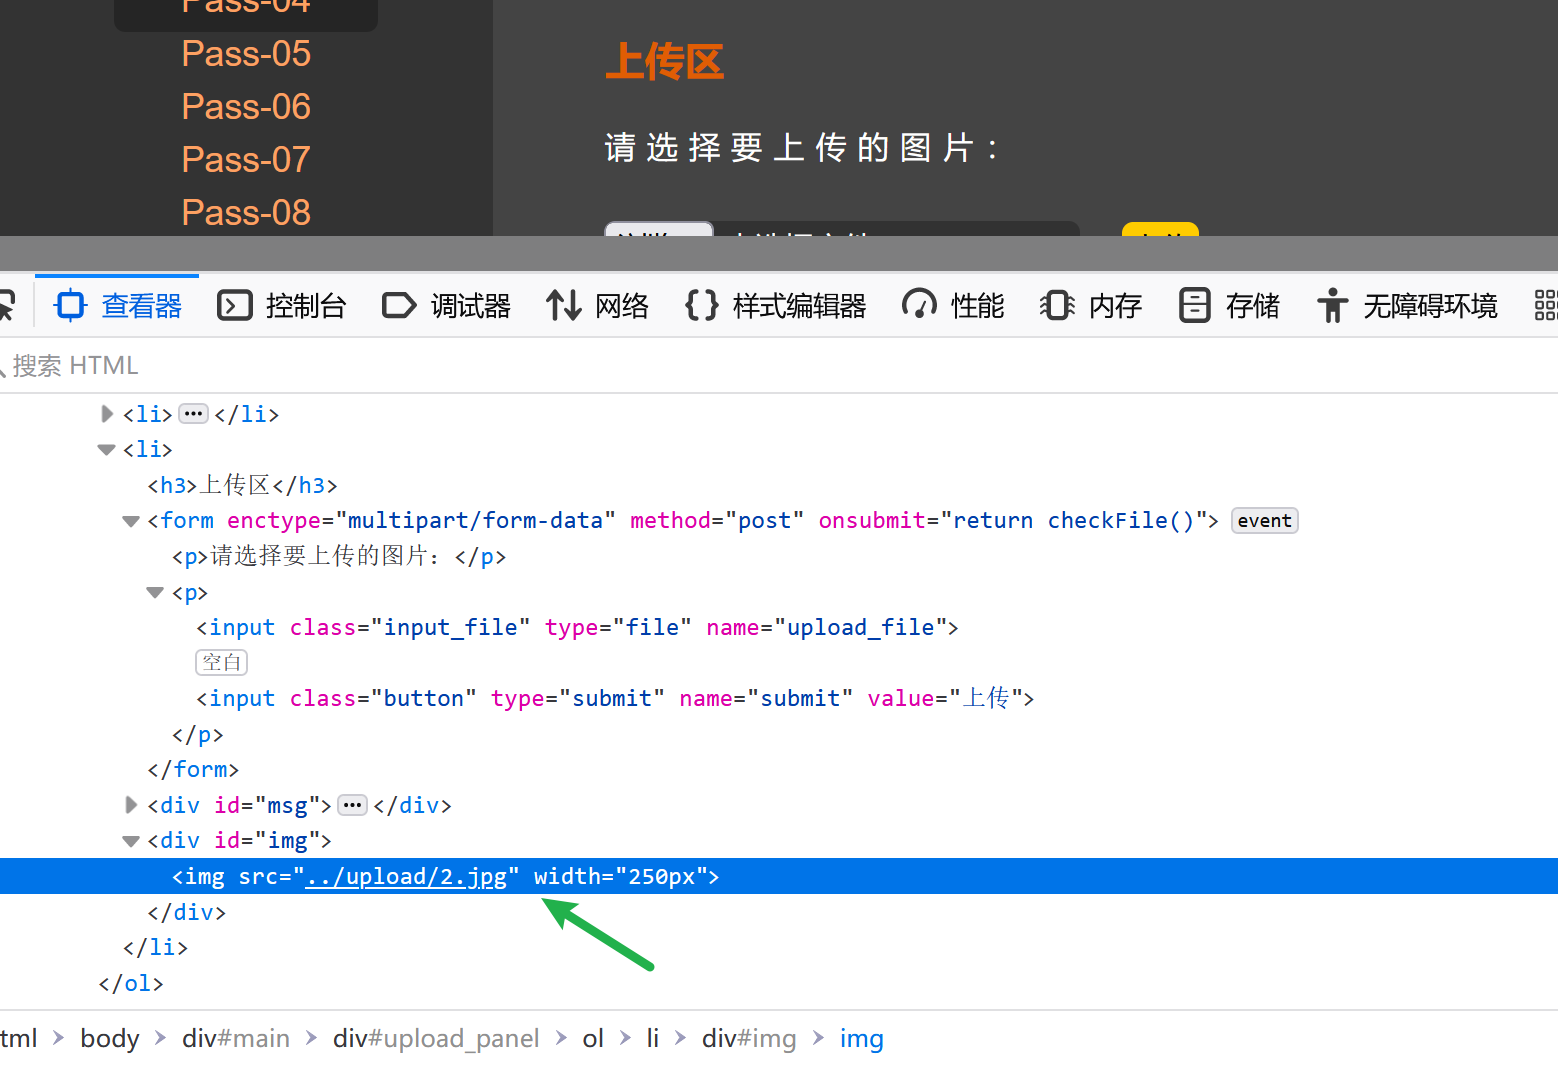Open the Pass-05 page link
This screenshot has width=1558, height=1065.
coord(246,54)
